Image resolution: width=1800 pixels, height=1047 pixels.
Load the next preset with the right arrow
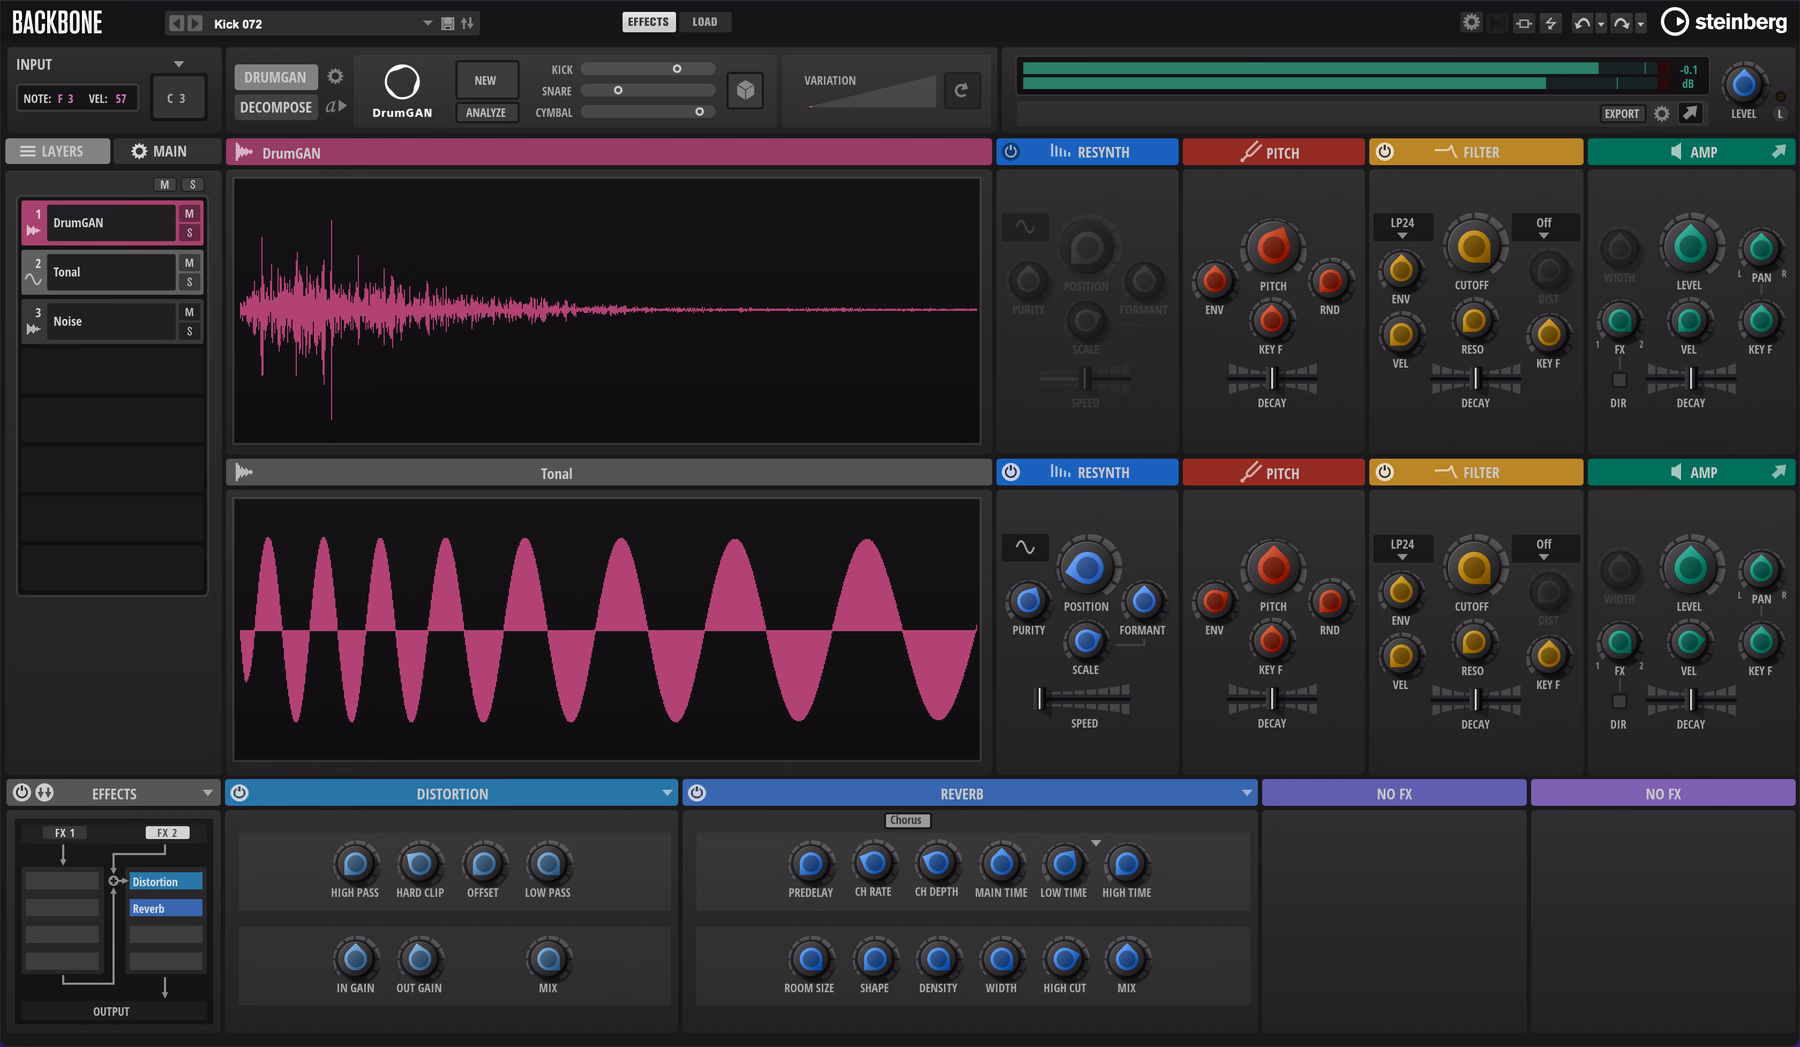195,23
